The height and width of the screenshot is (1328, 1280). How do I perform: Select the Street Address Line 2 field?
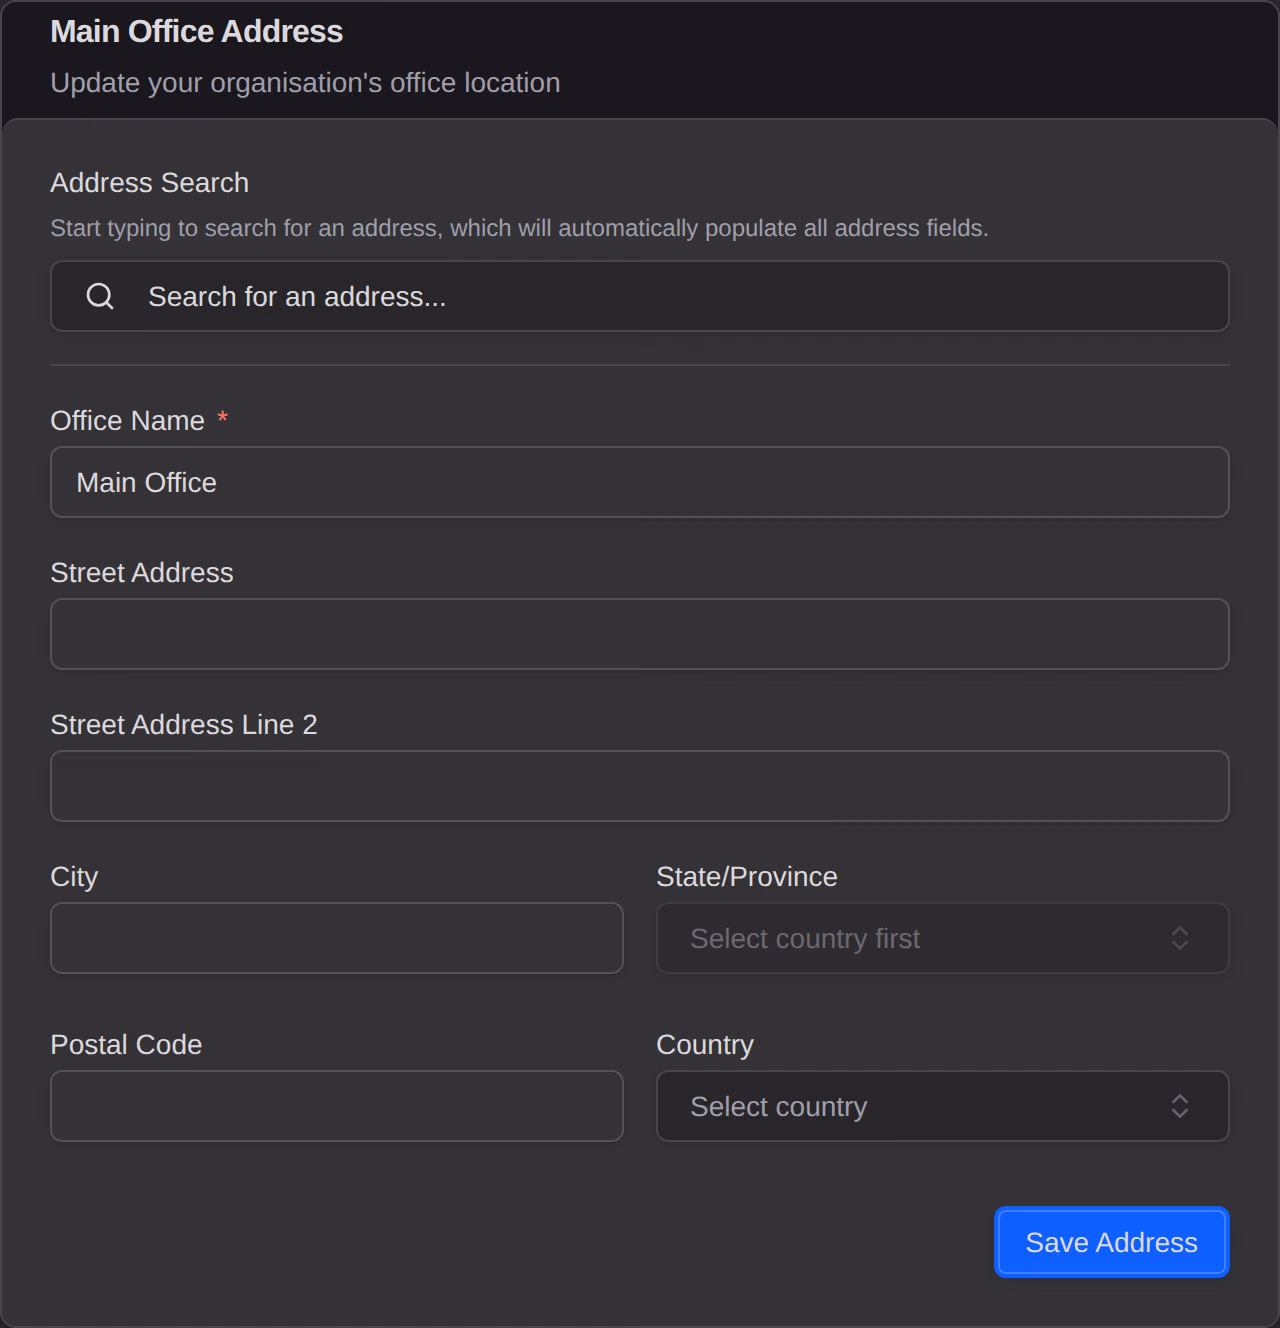(x=640, y=786)
